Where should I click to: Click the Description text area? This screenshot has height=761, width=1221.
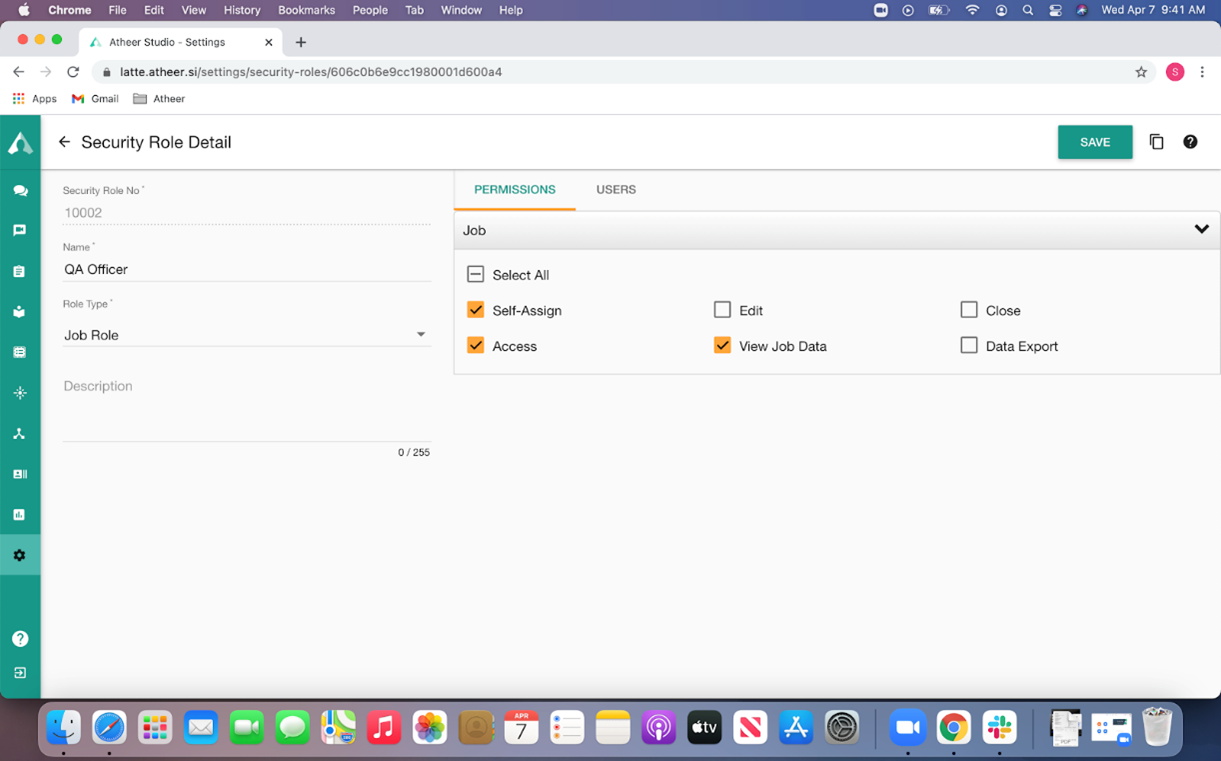pos(247,408)
